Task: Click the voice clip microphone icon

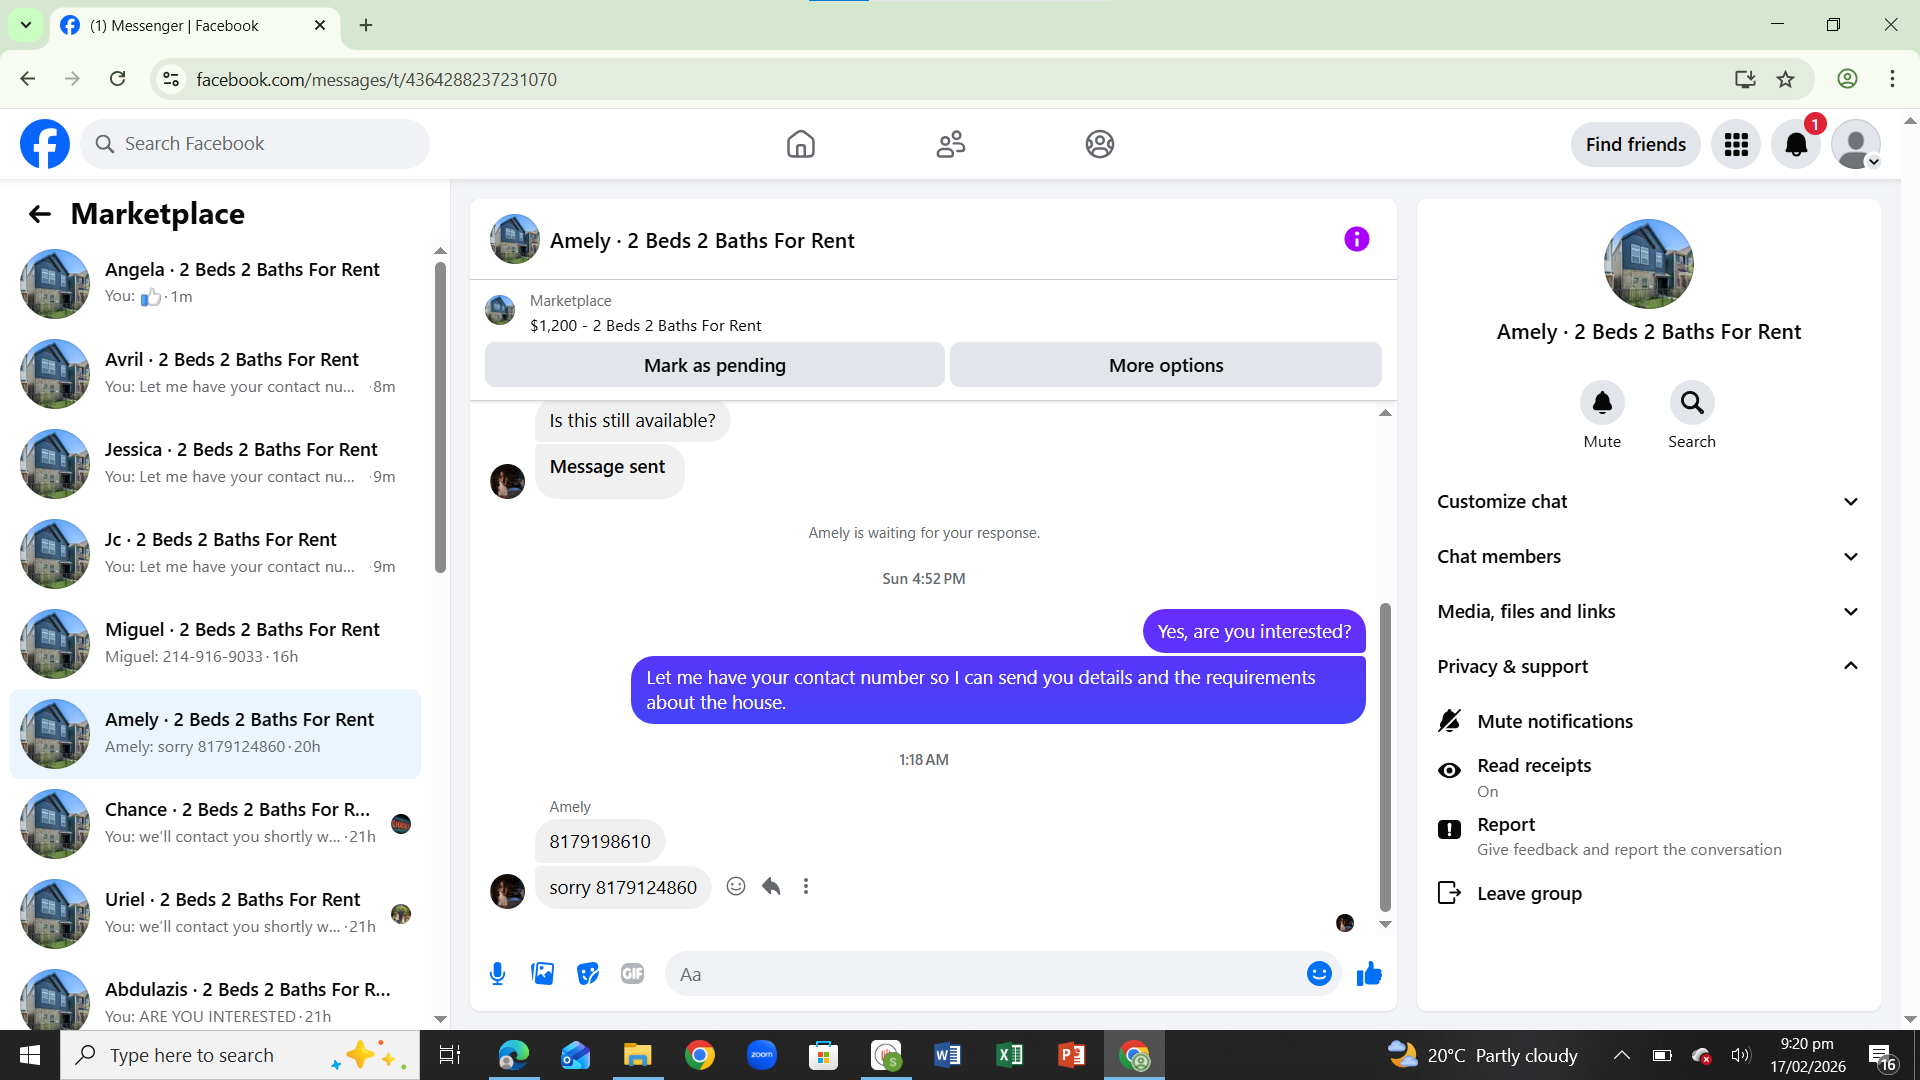Action: coord(497,974)
